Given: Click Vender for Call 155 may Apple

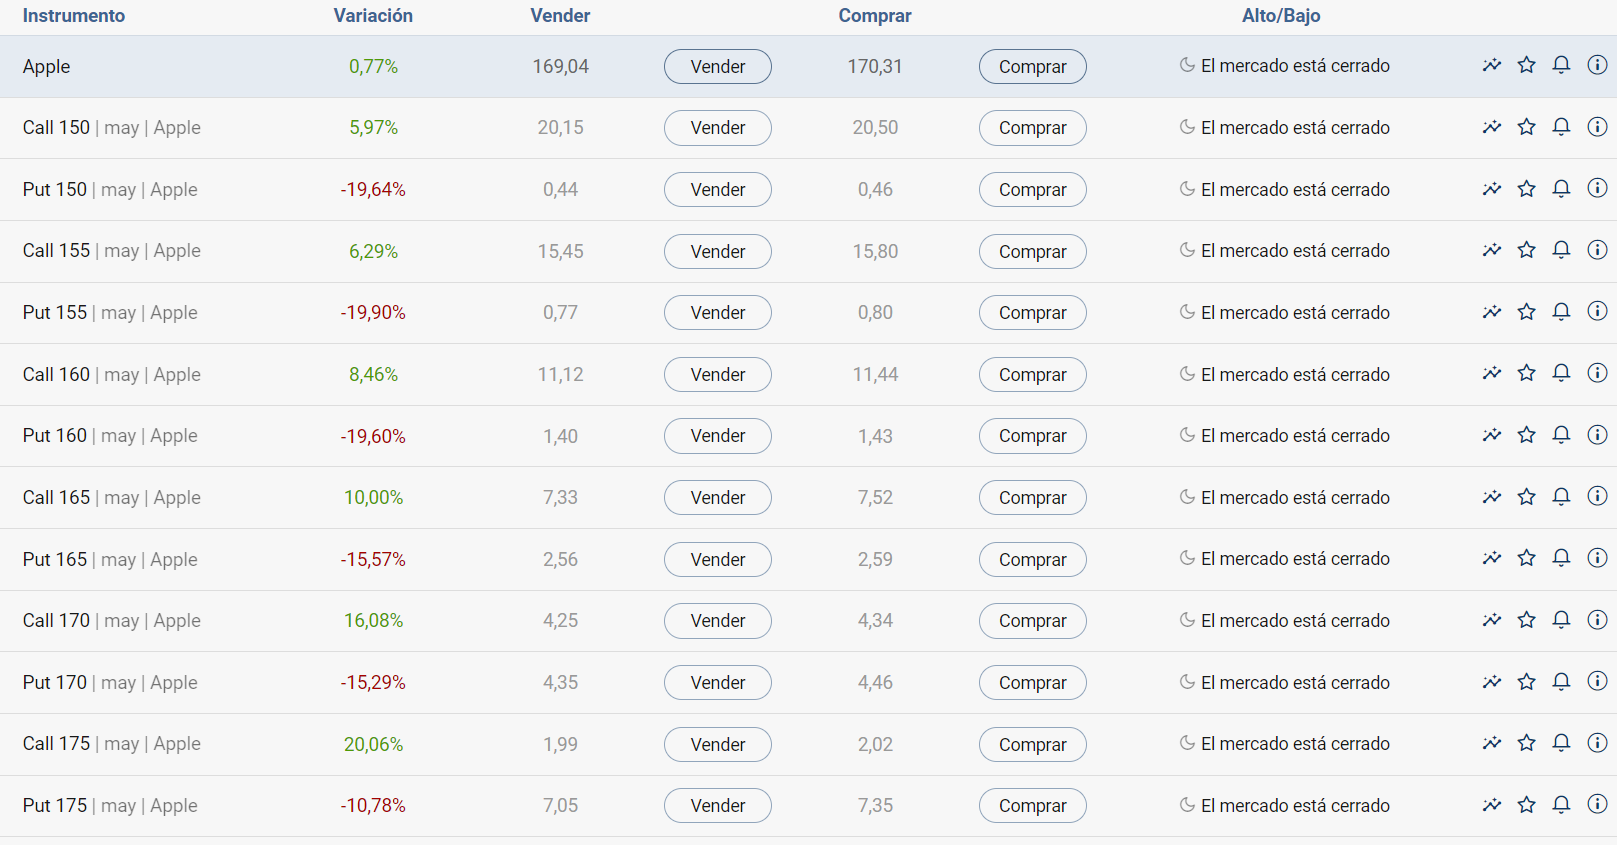Looking at the screenshot, I should [718, 252].
